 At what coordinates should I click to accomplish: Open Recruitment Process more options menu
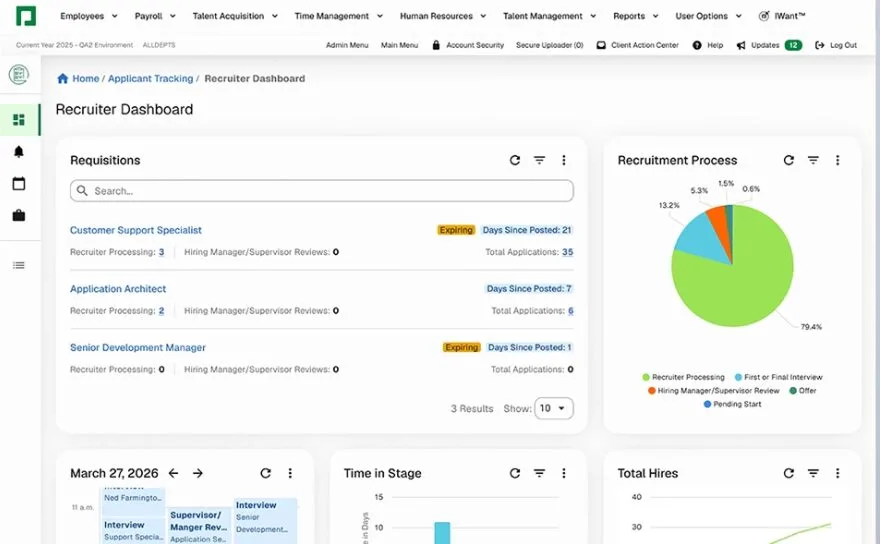click(837, 161)
